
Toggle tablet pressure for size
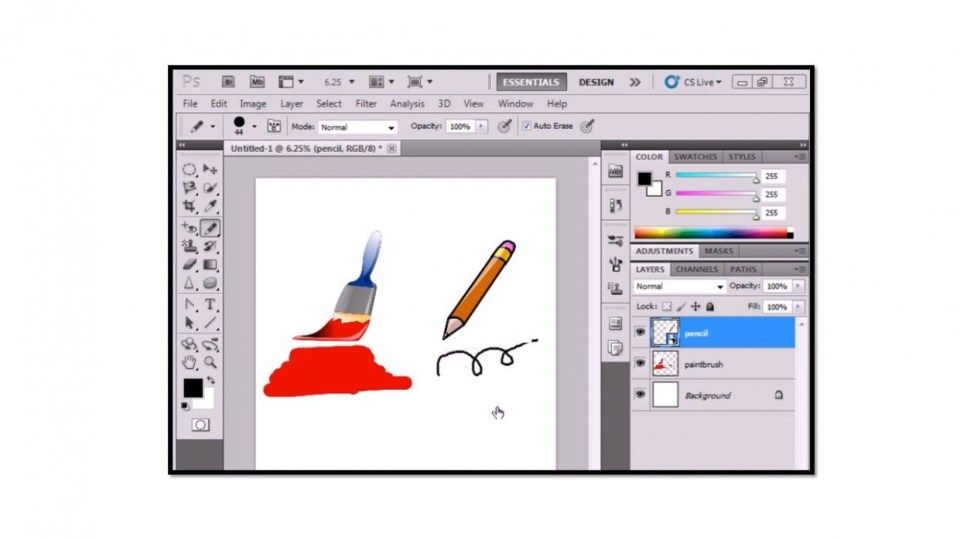tap(587, 126)
